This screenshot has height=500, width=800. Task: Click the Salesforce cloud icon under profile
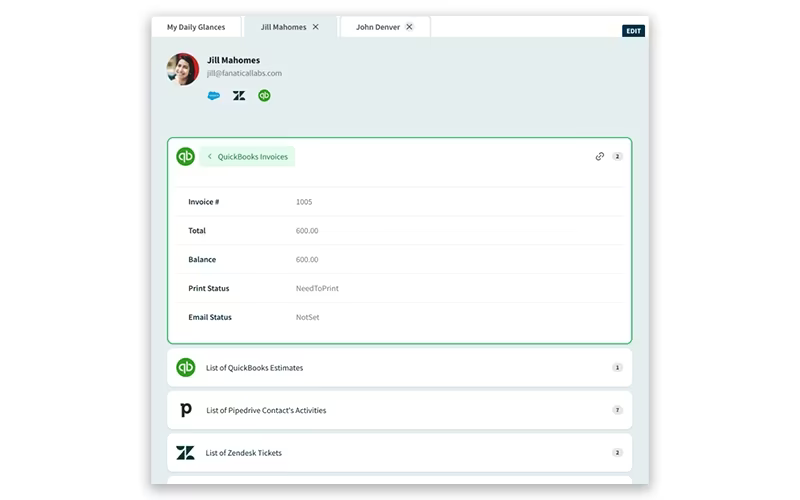click(214, 95)
